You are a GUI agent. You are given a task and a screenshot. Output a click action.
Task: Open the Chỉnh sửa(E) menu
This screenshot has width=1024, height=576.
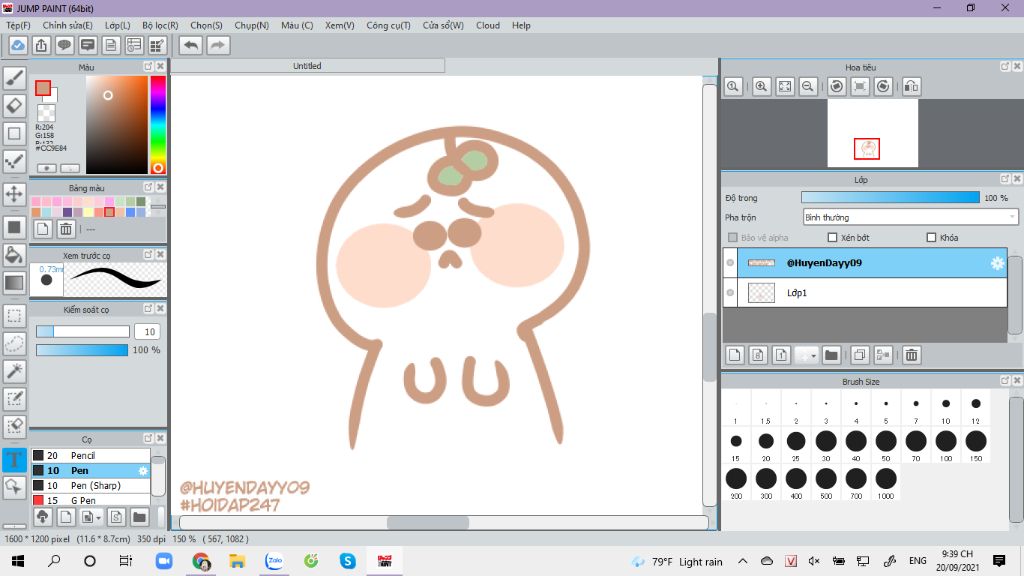[67, 25]
